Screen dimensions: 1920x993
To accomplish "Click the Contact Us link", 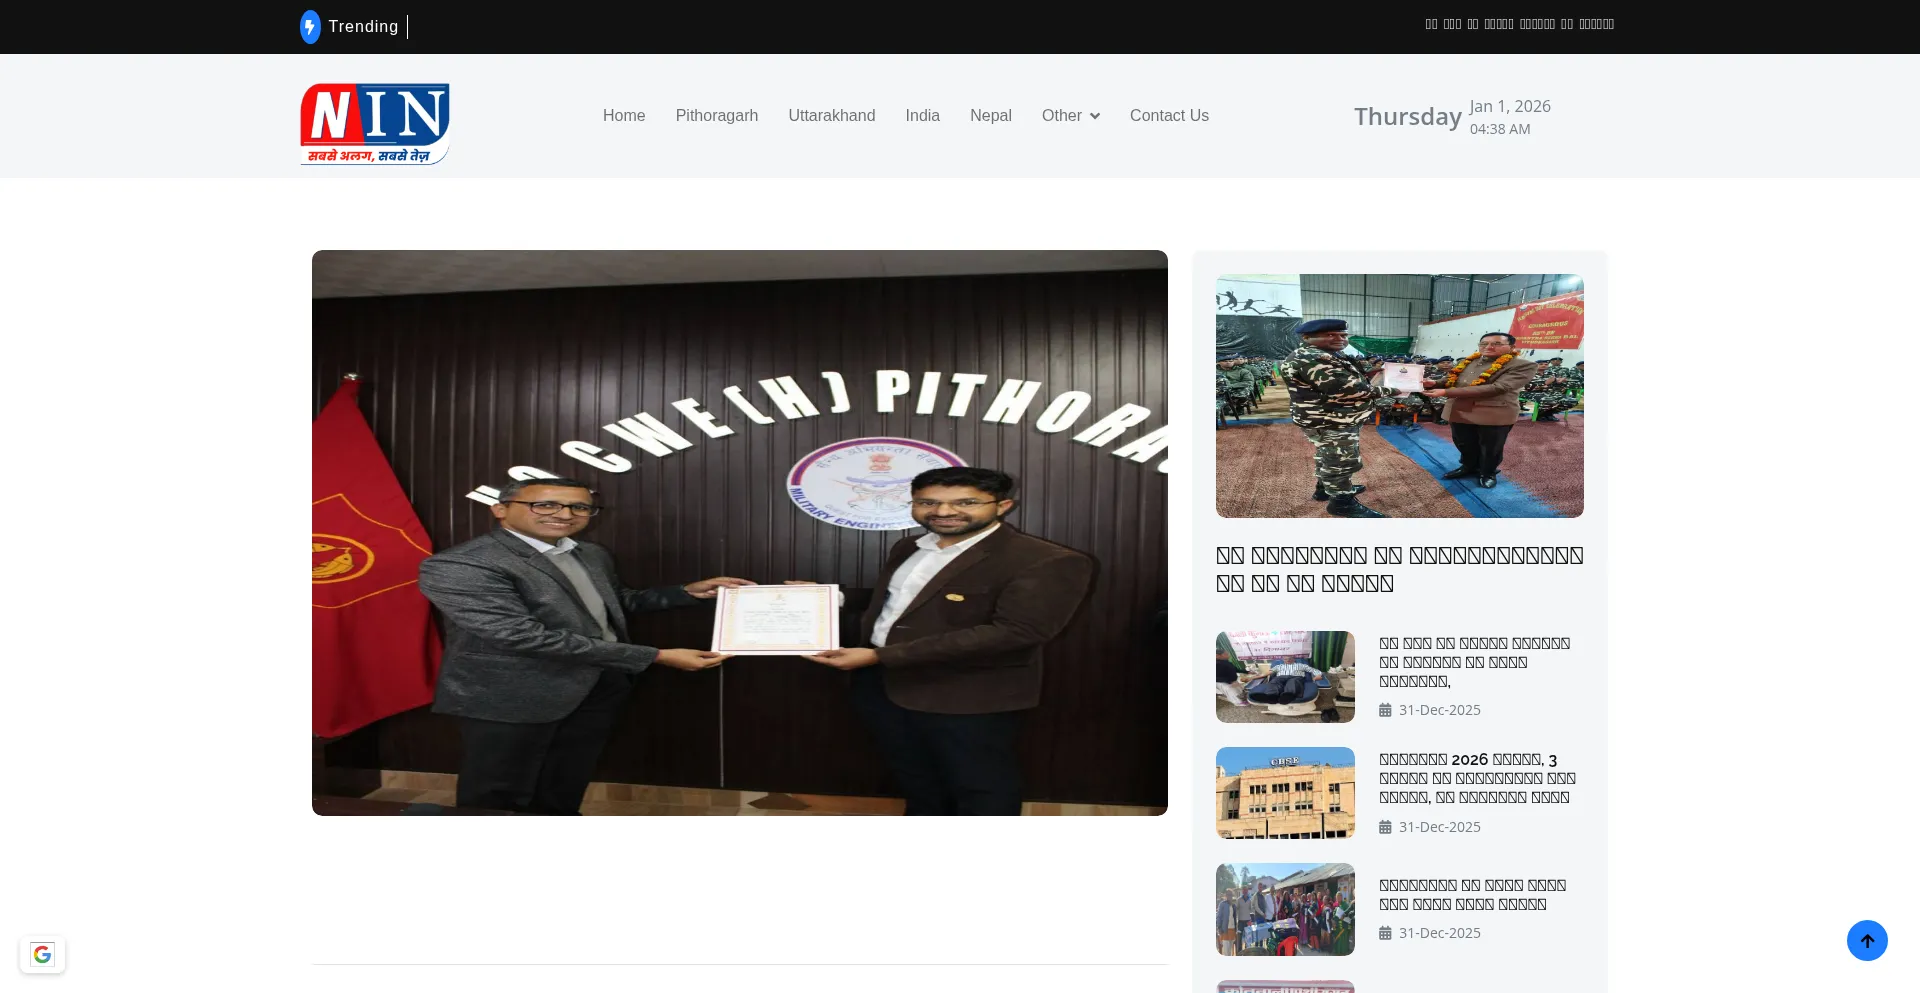I will pyautogui.click(x=1169, y=115).
